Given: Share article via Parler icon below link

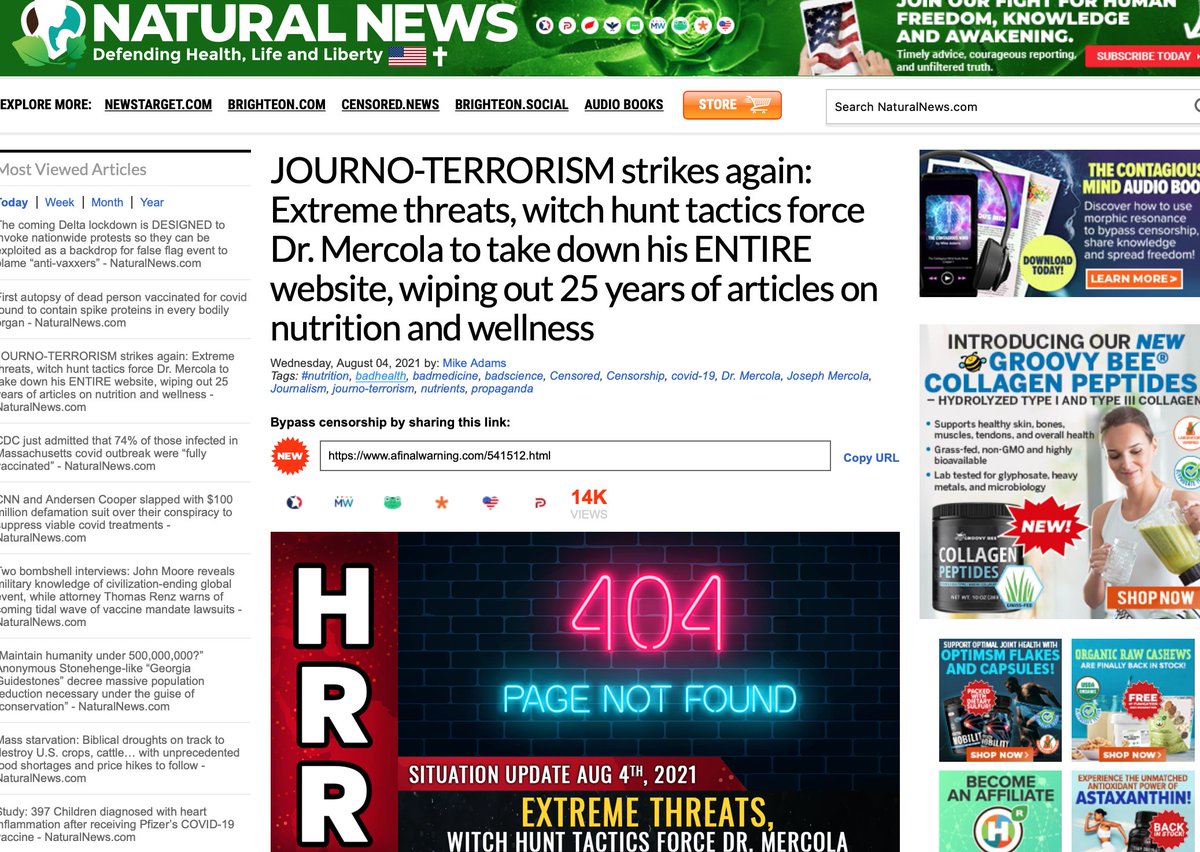Looking at the screenshot, I should (539, 503).
